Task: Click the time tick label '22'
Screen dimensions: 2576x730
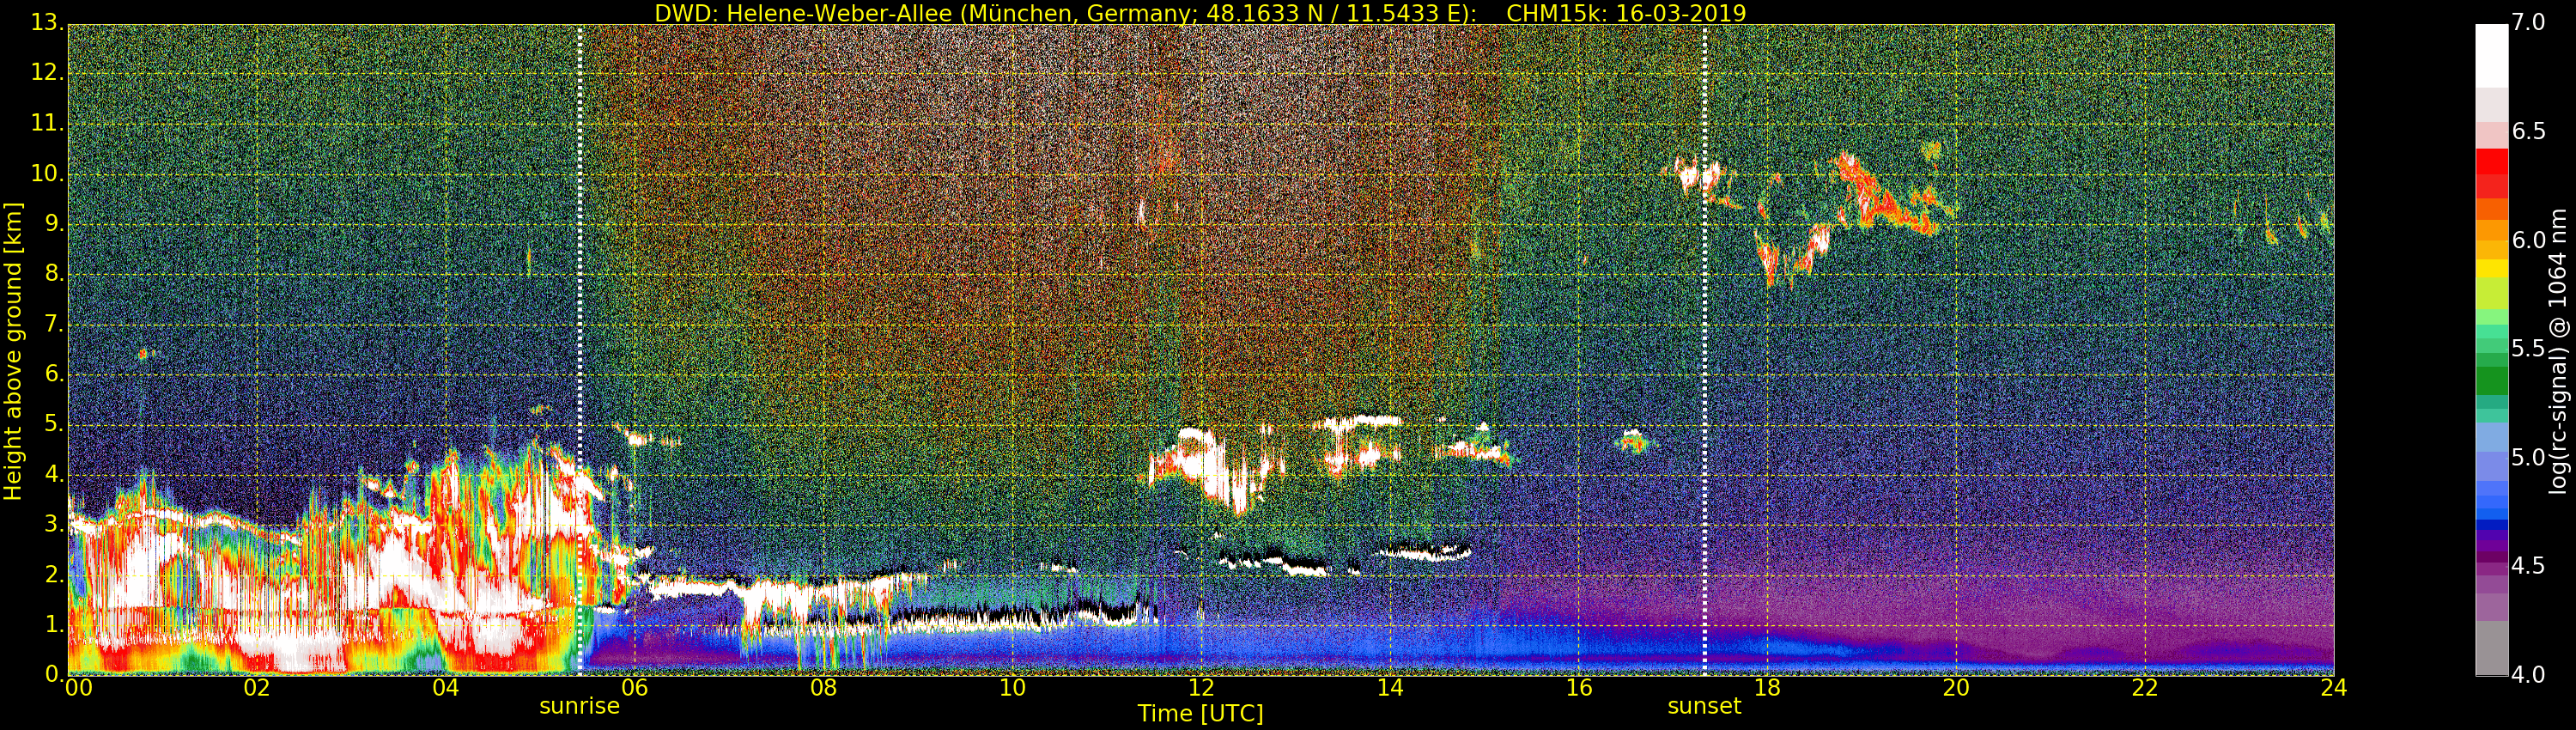Action: [2145, 688]
